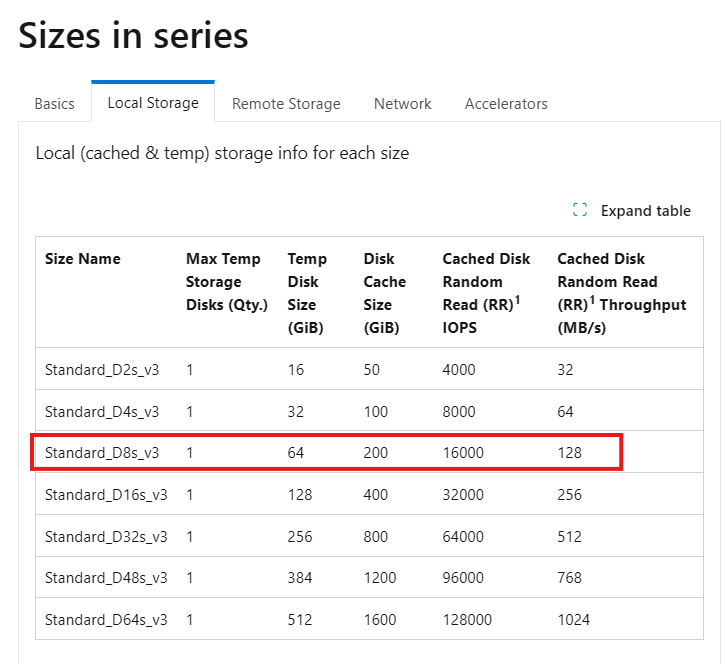Select the 1024 throughput value for D64s_v3
Viewport: 728px width, 664px height.
point(573,619)
